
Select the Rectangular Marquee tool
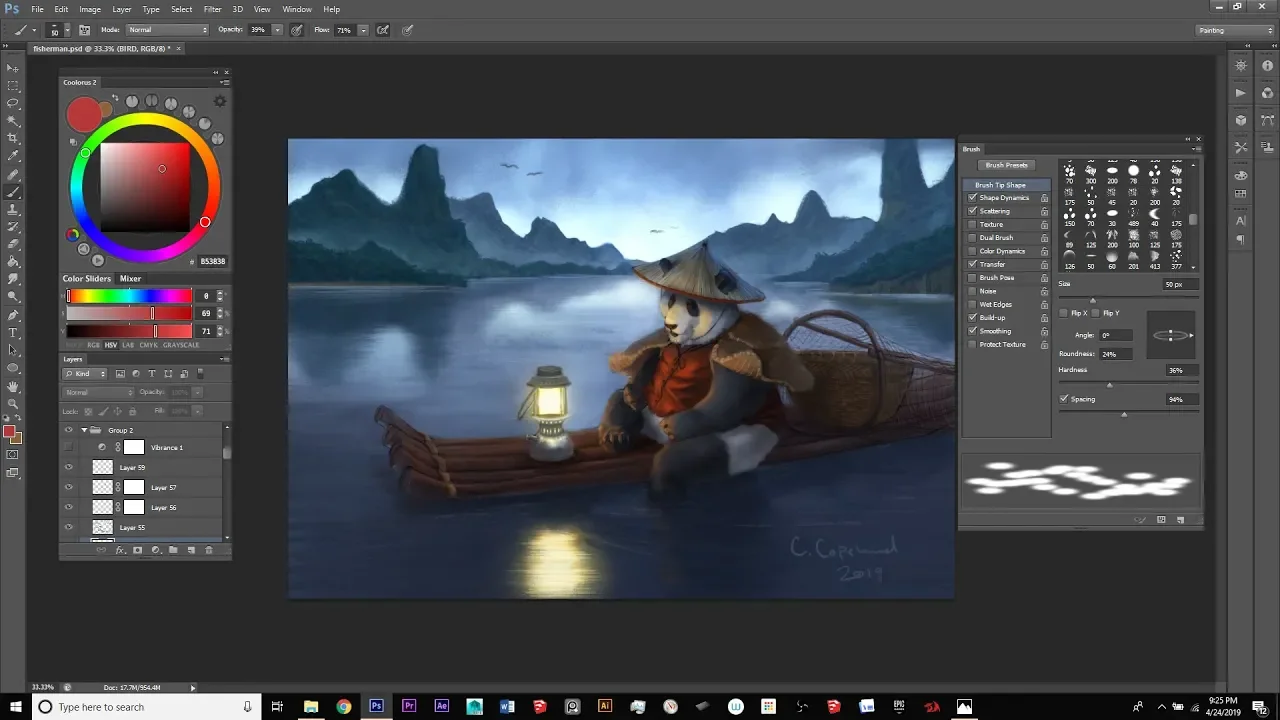13,85
